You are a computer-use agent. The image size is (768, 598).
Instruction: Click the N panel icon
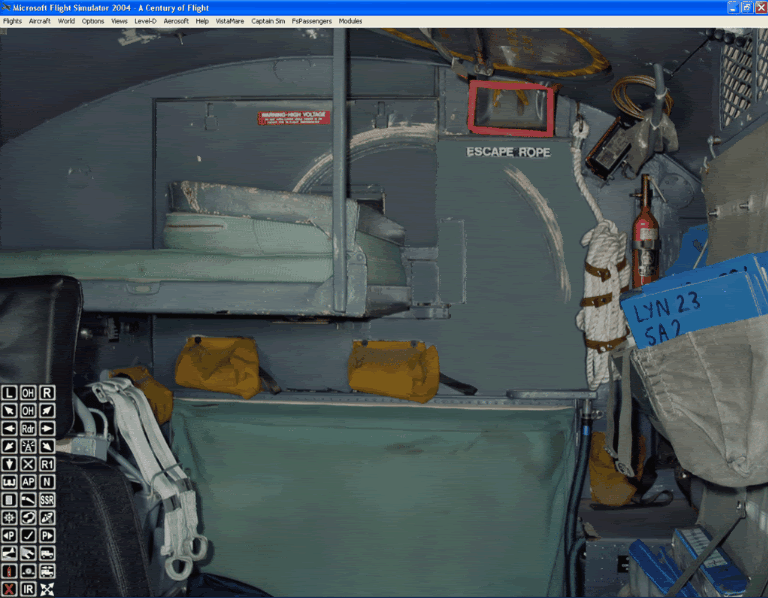coord(47,482)
